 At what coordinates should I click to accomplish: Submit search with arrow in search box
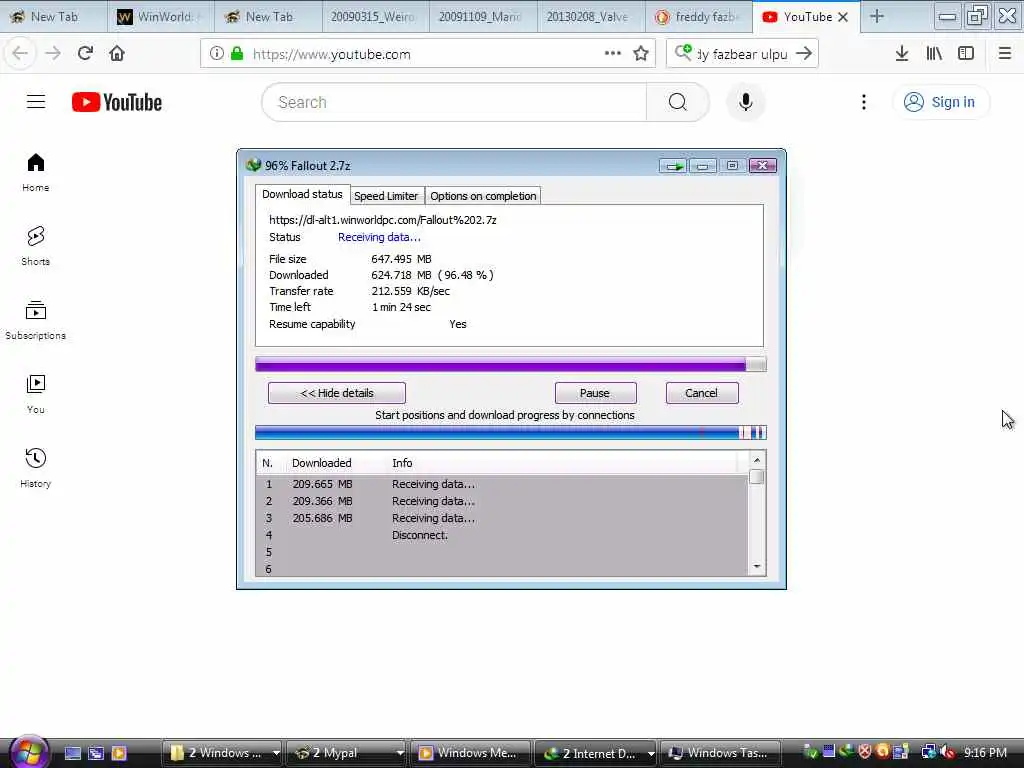804,54
